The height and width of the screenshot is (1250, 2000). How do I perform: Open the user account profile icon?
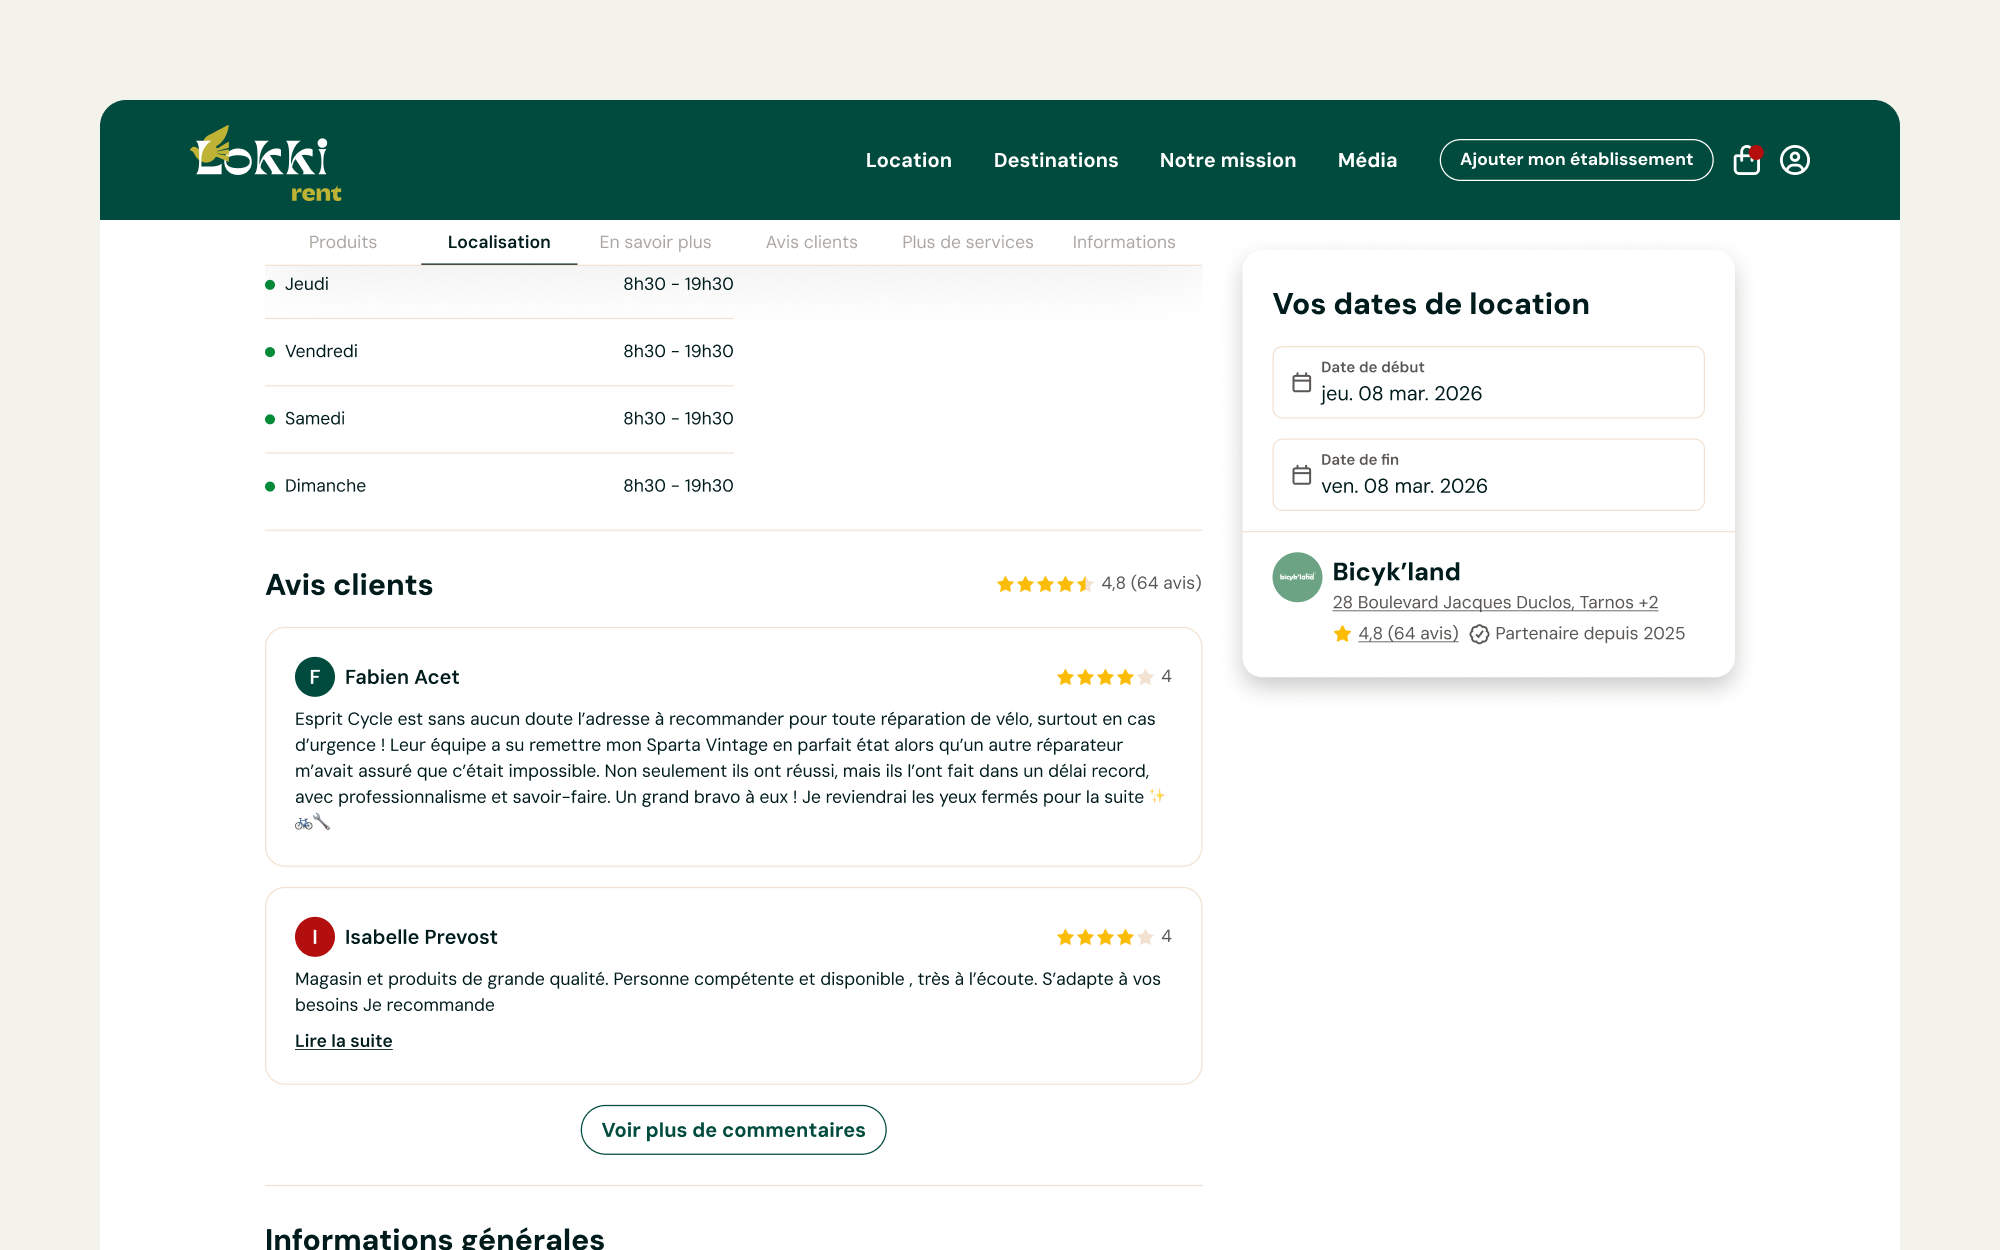pyautogui.click(x=1795, y=160)
